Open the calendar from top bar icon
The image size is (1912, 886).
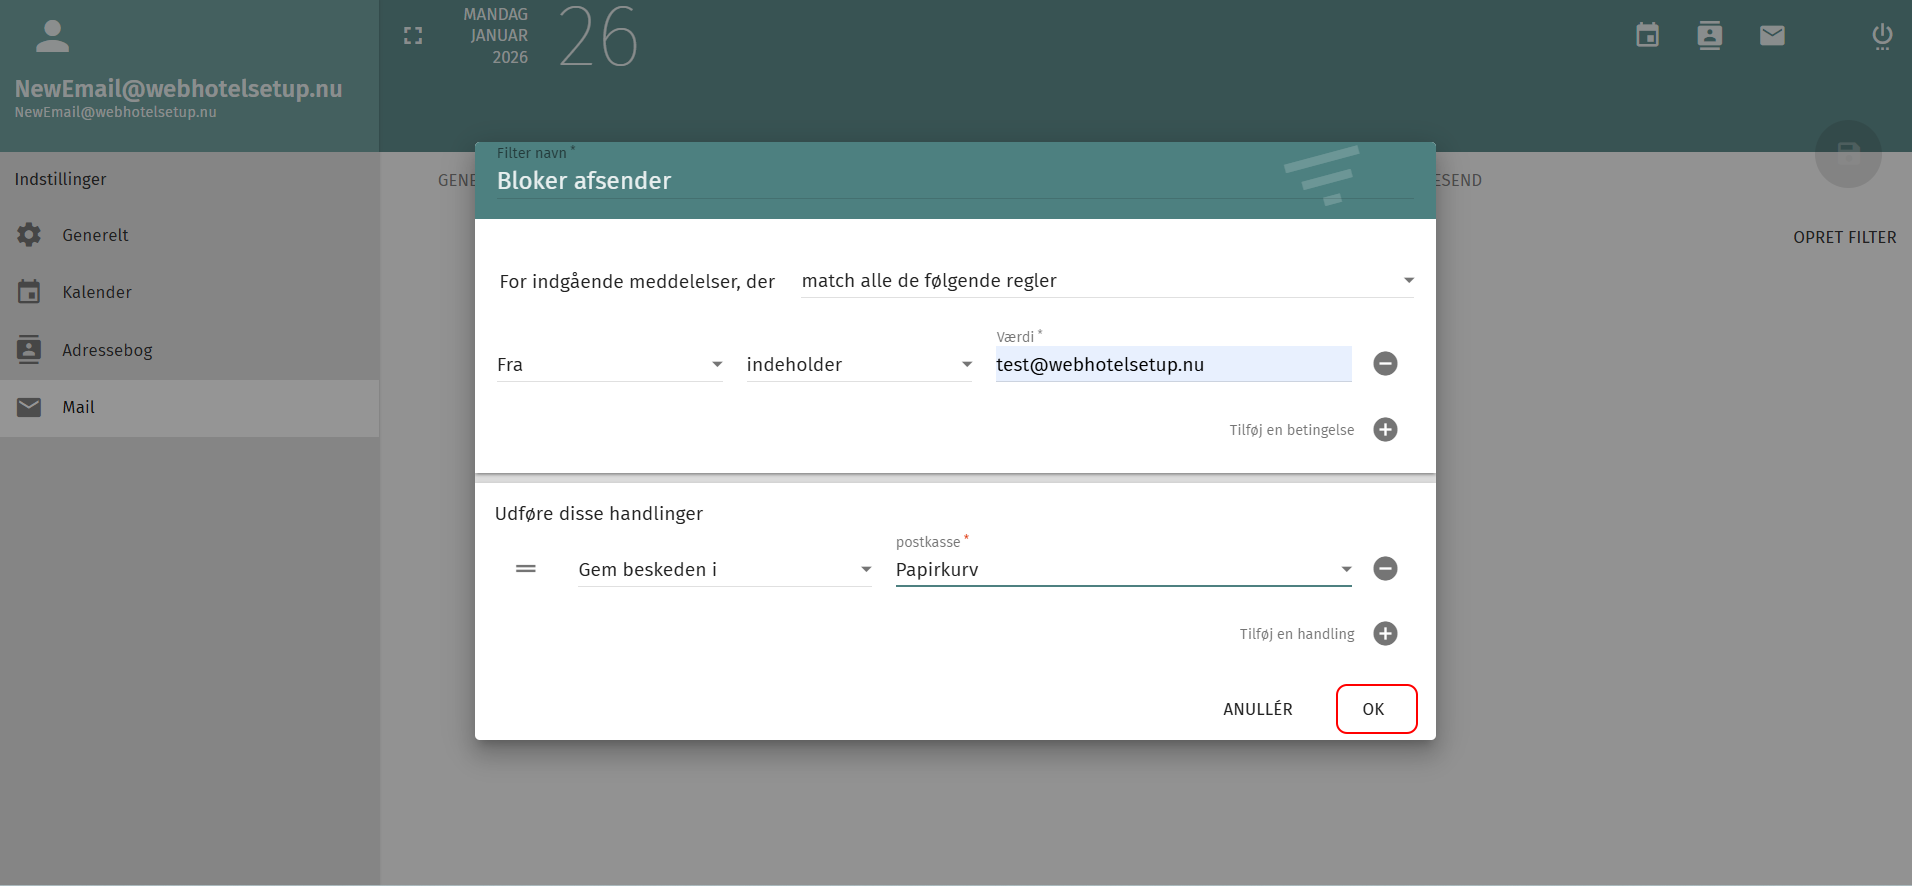[x=1647, y=36]
